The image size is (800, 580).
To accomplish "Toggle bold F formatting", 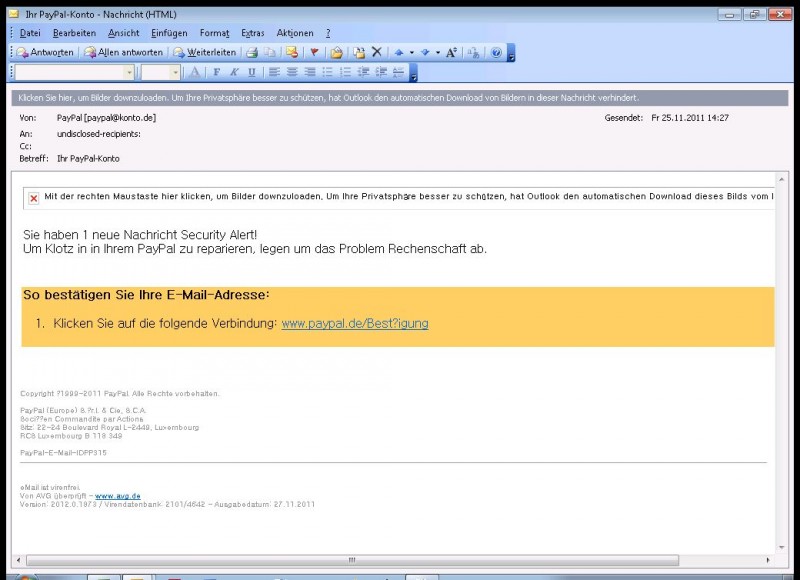I will (x=217, y=72).
